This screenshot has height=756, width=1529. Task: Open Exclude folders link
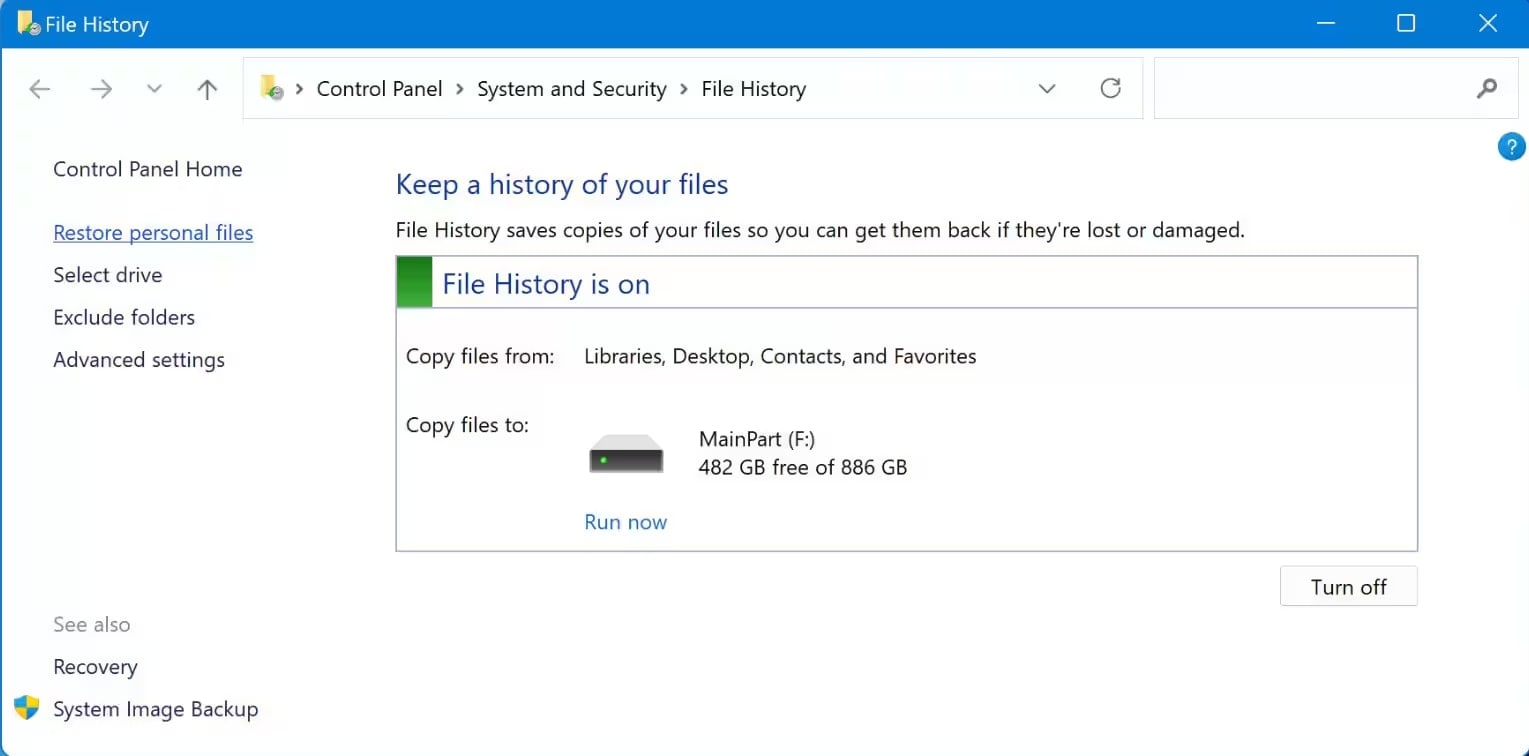(124, 317)
